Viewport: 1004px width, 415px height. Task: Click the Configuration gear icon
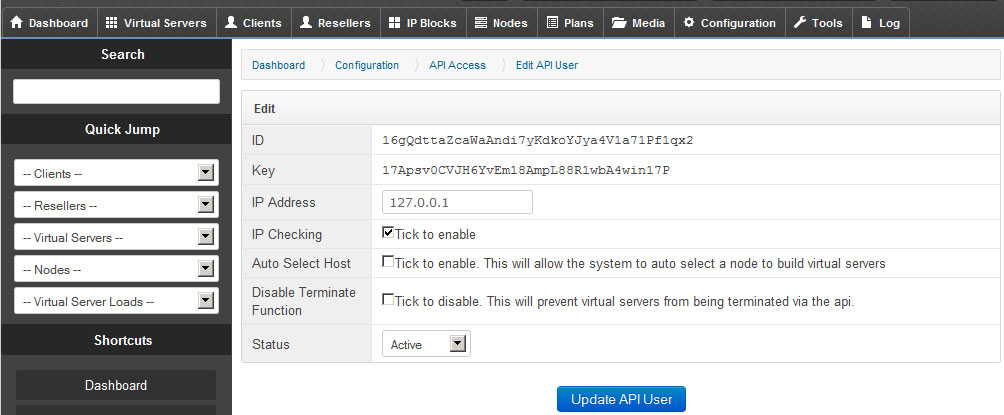pyautogui.click(x=689, y=23)
